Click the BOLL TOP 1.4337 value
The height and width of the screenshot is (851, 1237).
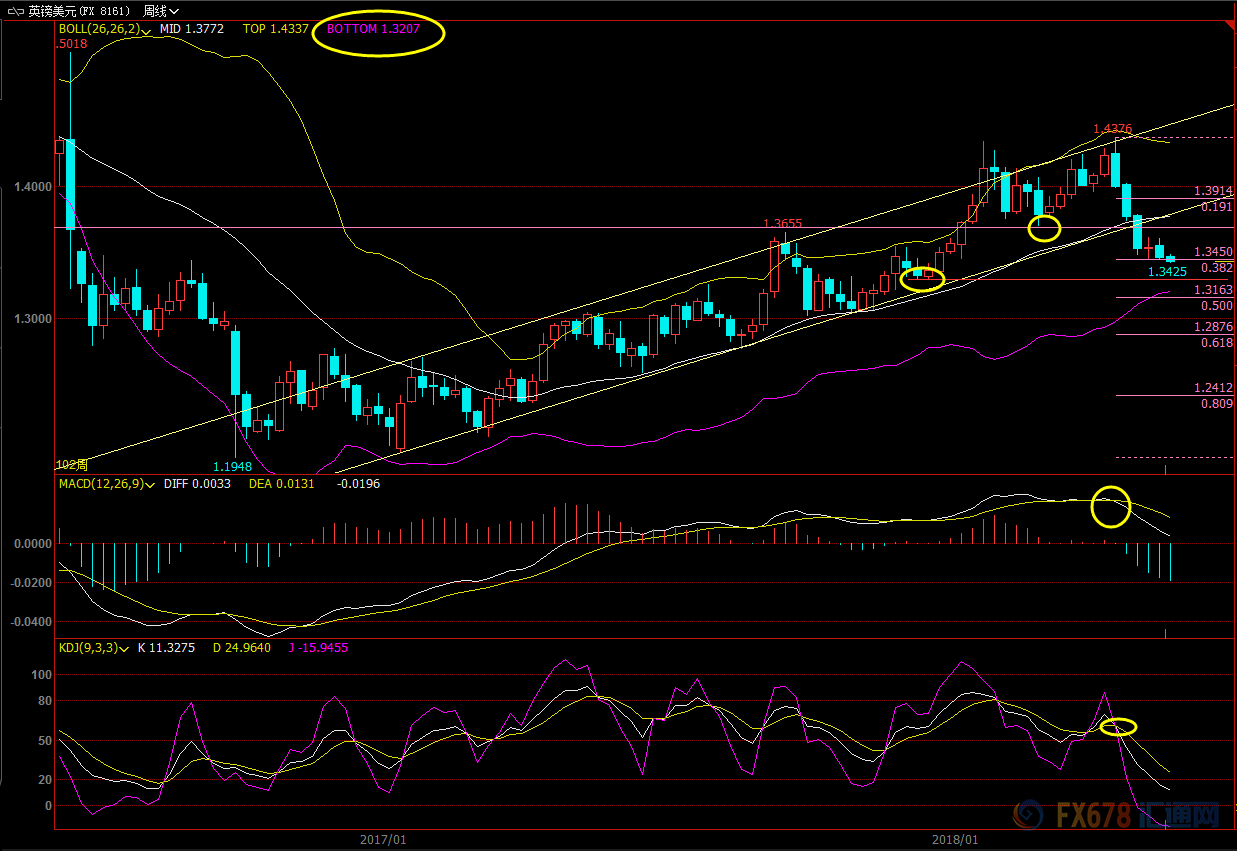(x=276, y=30)
